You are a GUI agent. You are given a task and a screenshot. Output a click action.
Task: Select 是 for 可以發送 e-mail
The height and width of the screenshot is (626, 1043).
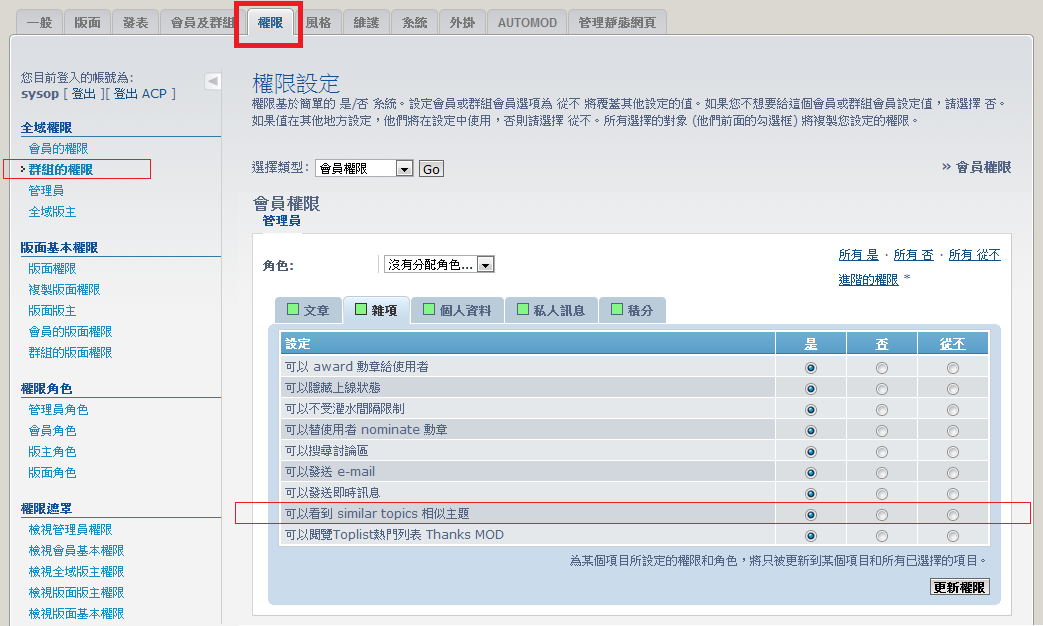click(x=810, y=472)
